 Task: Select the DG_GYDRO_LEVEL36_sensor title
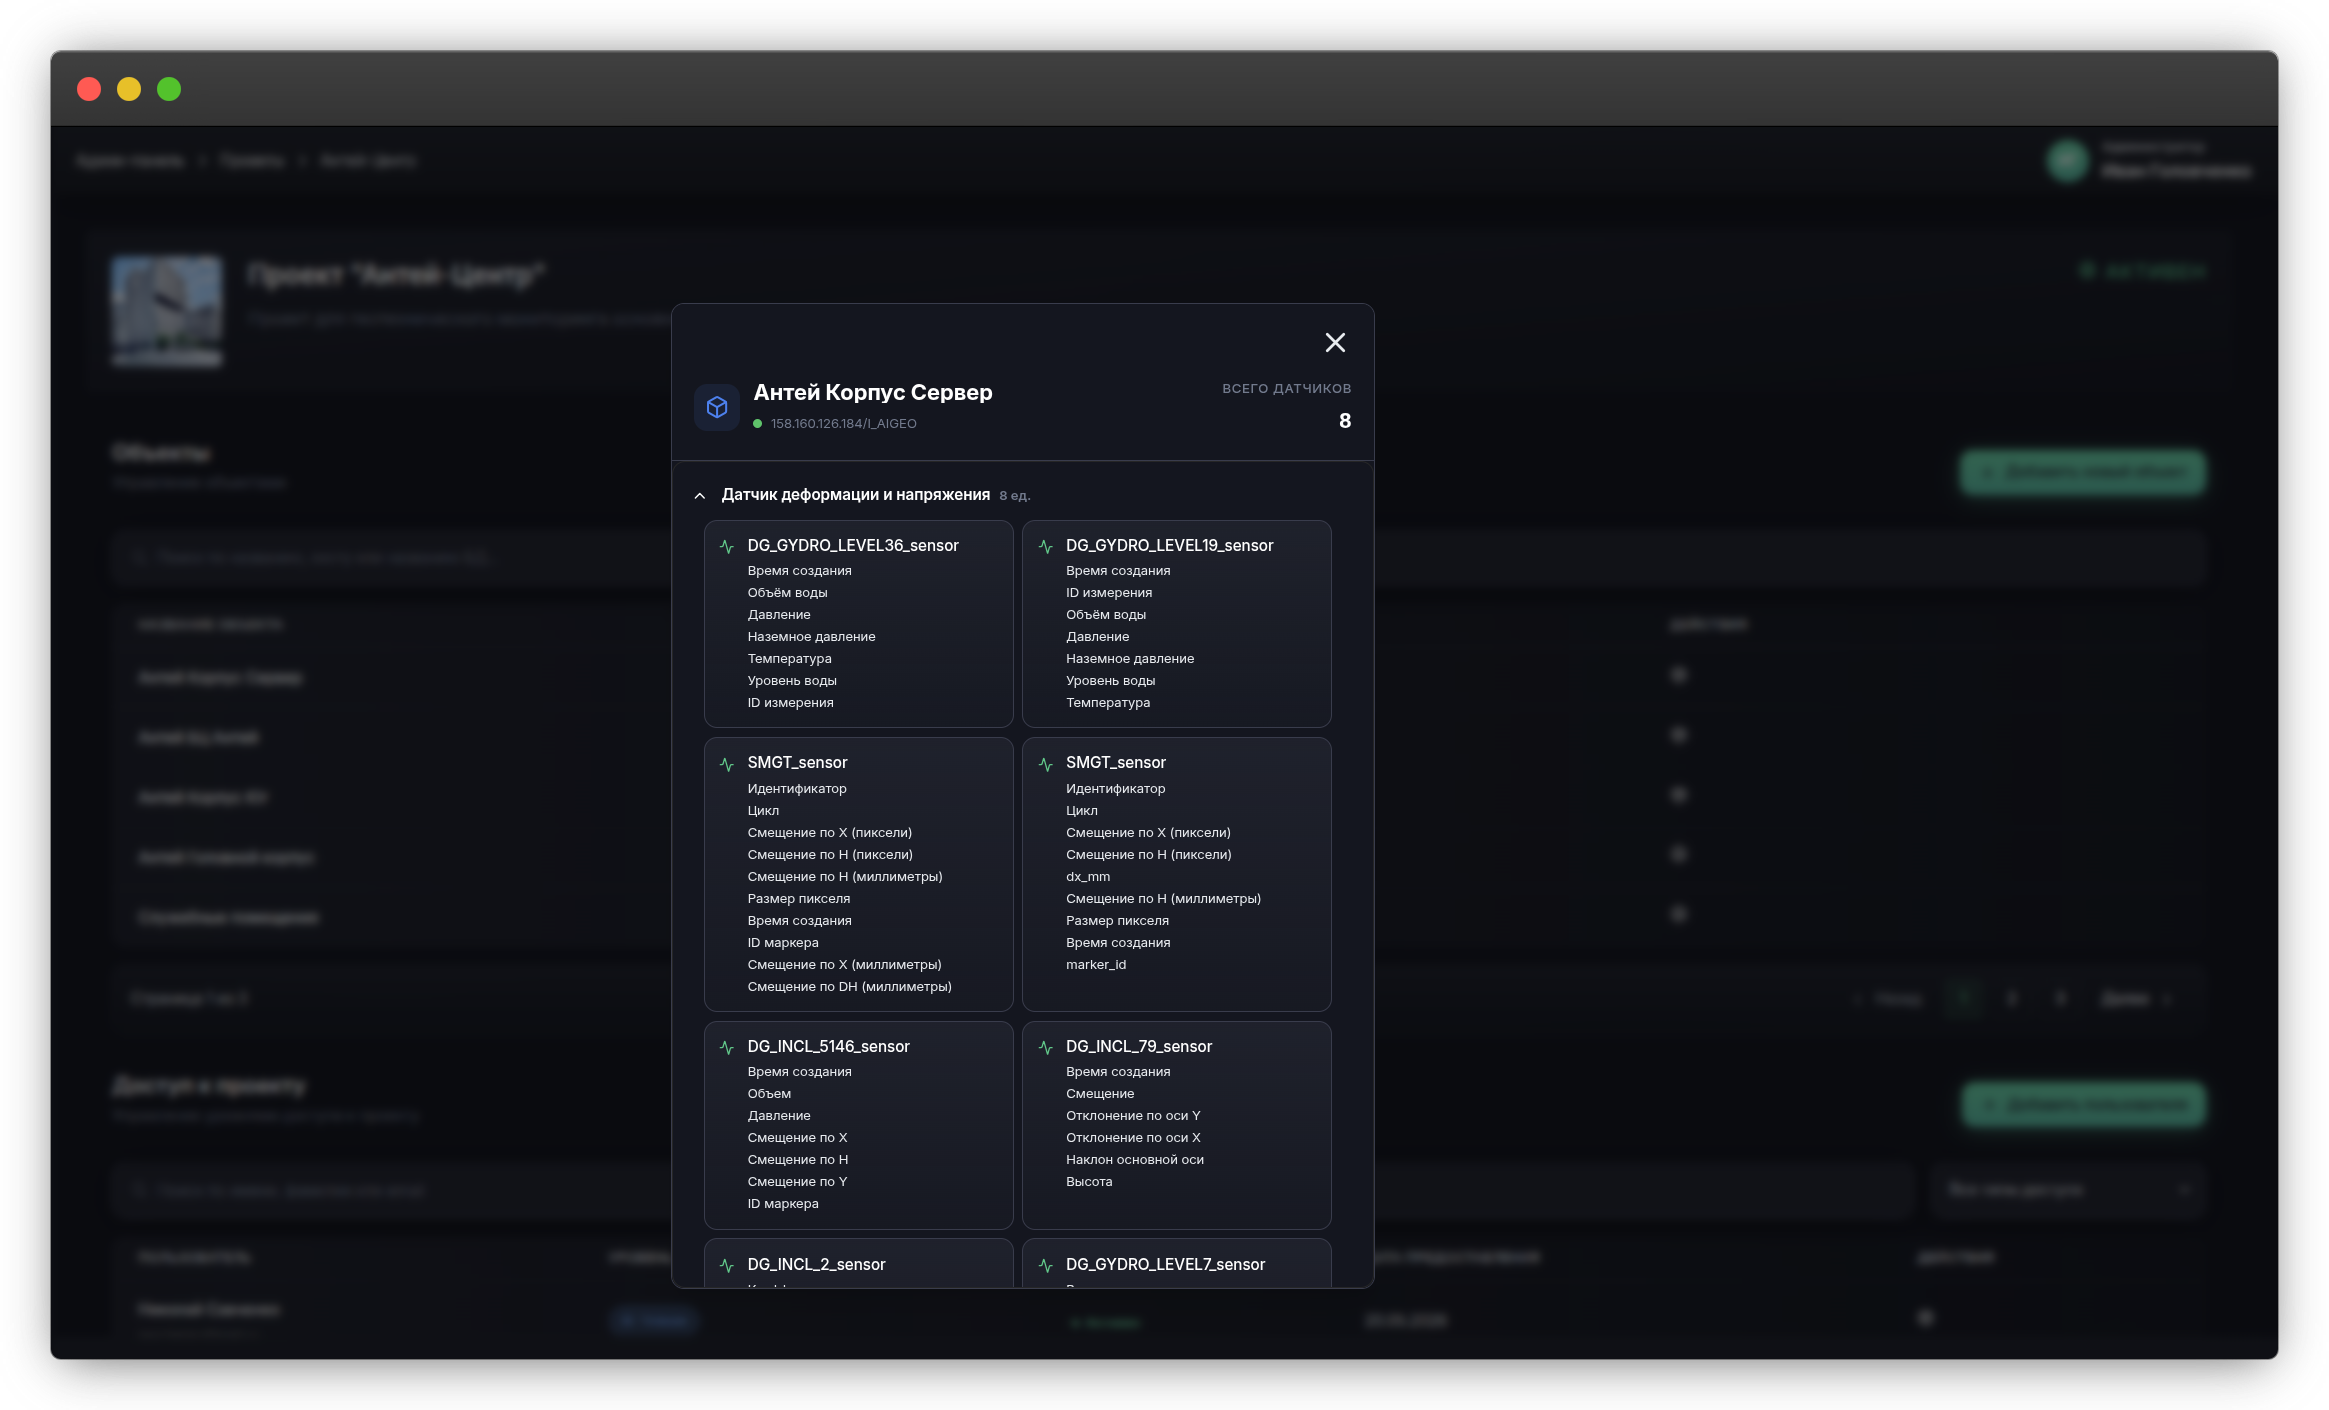(853, 545)
